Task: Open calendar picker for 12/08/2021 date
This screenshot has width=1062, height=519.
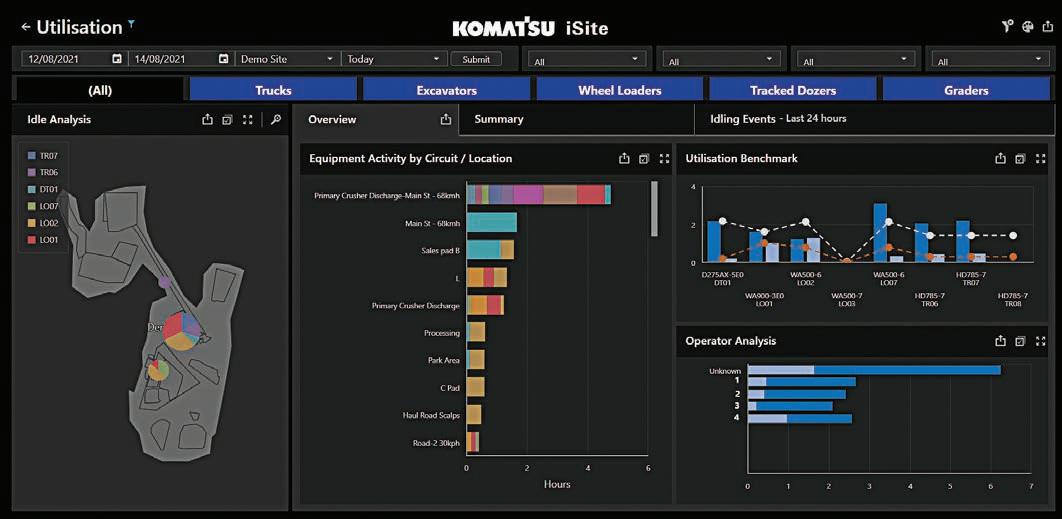Action: (117, 59)
